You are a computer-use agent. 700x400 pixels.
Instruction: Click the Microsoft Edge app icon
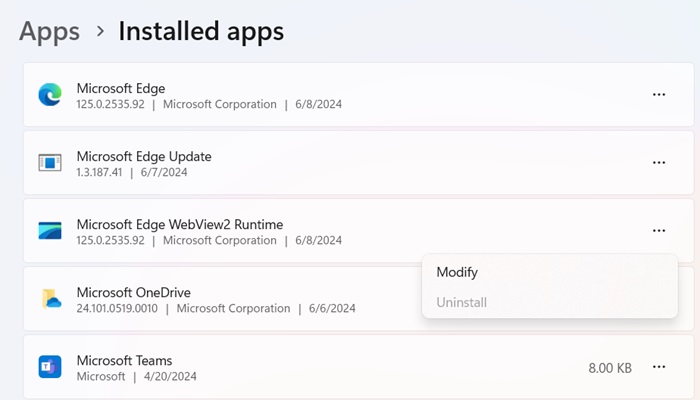coord(50,94)
